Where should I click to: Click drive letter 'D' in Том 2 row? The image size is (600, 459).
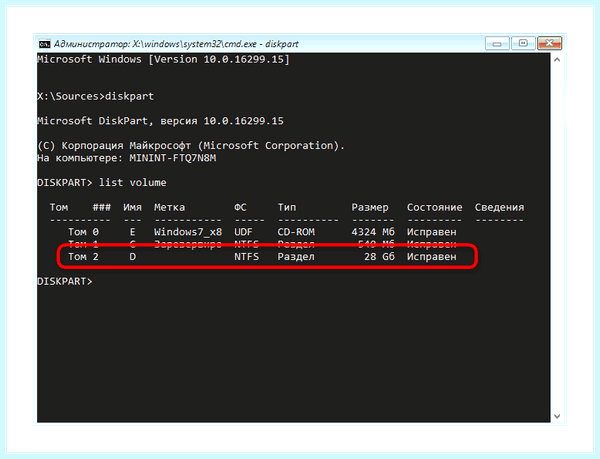tap(132, 257)
